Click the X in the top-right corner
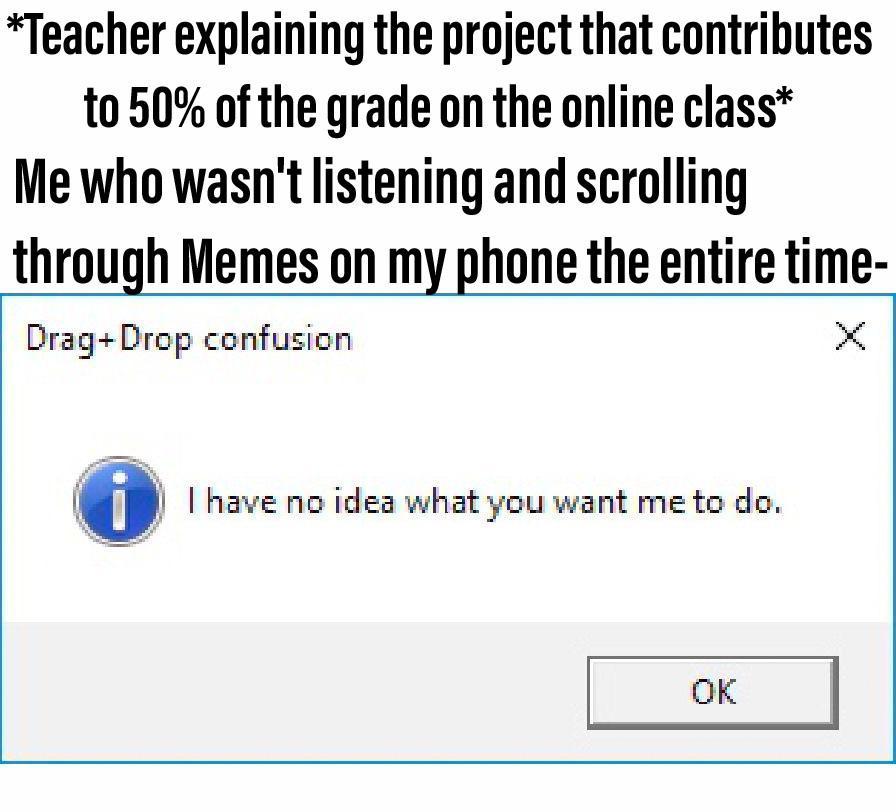 click(849, 337)
